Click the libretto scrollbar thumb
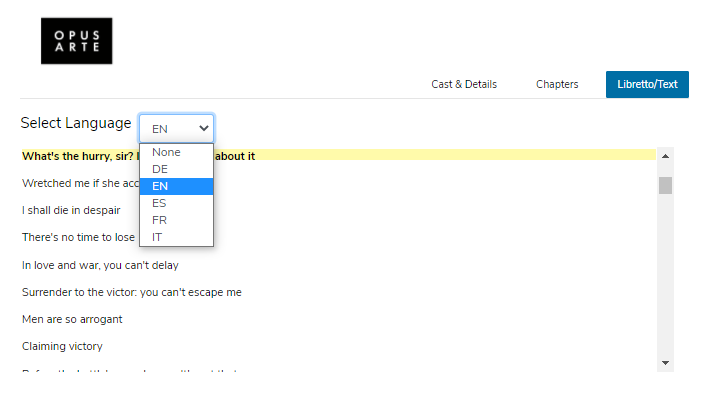Viewport: 715px width, 402px height. [x=665, y=185]
